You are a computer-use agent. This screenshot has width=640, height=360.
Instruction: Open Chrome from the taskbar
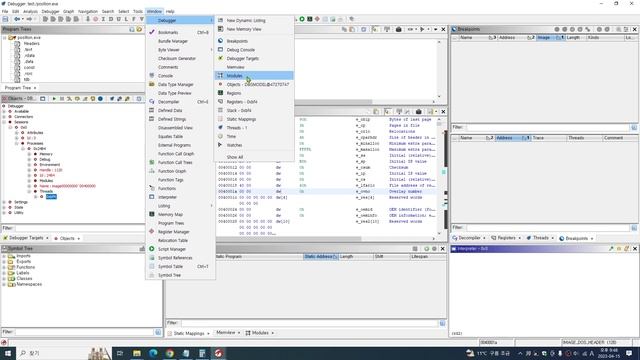(170, 353)
